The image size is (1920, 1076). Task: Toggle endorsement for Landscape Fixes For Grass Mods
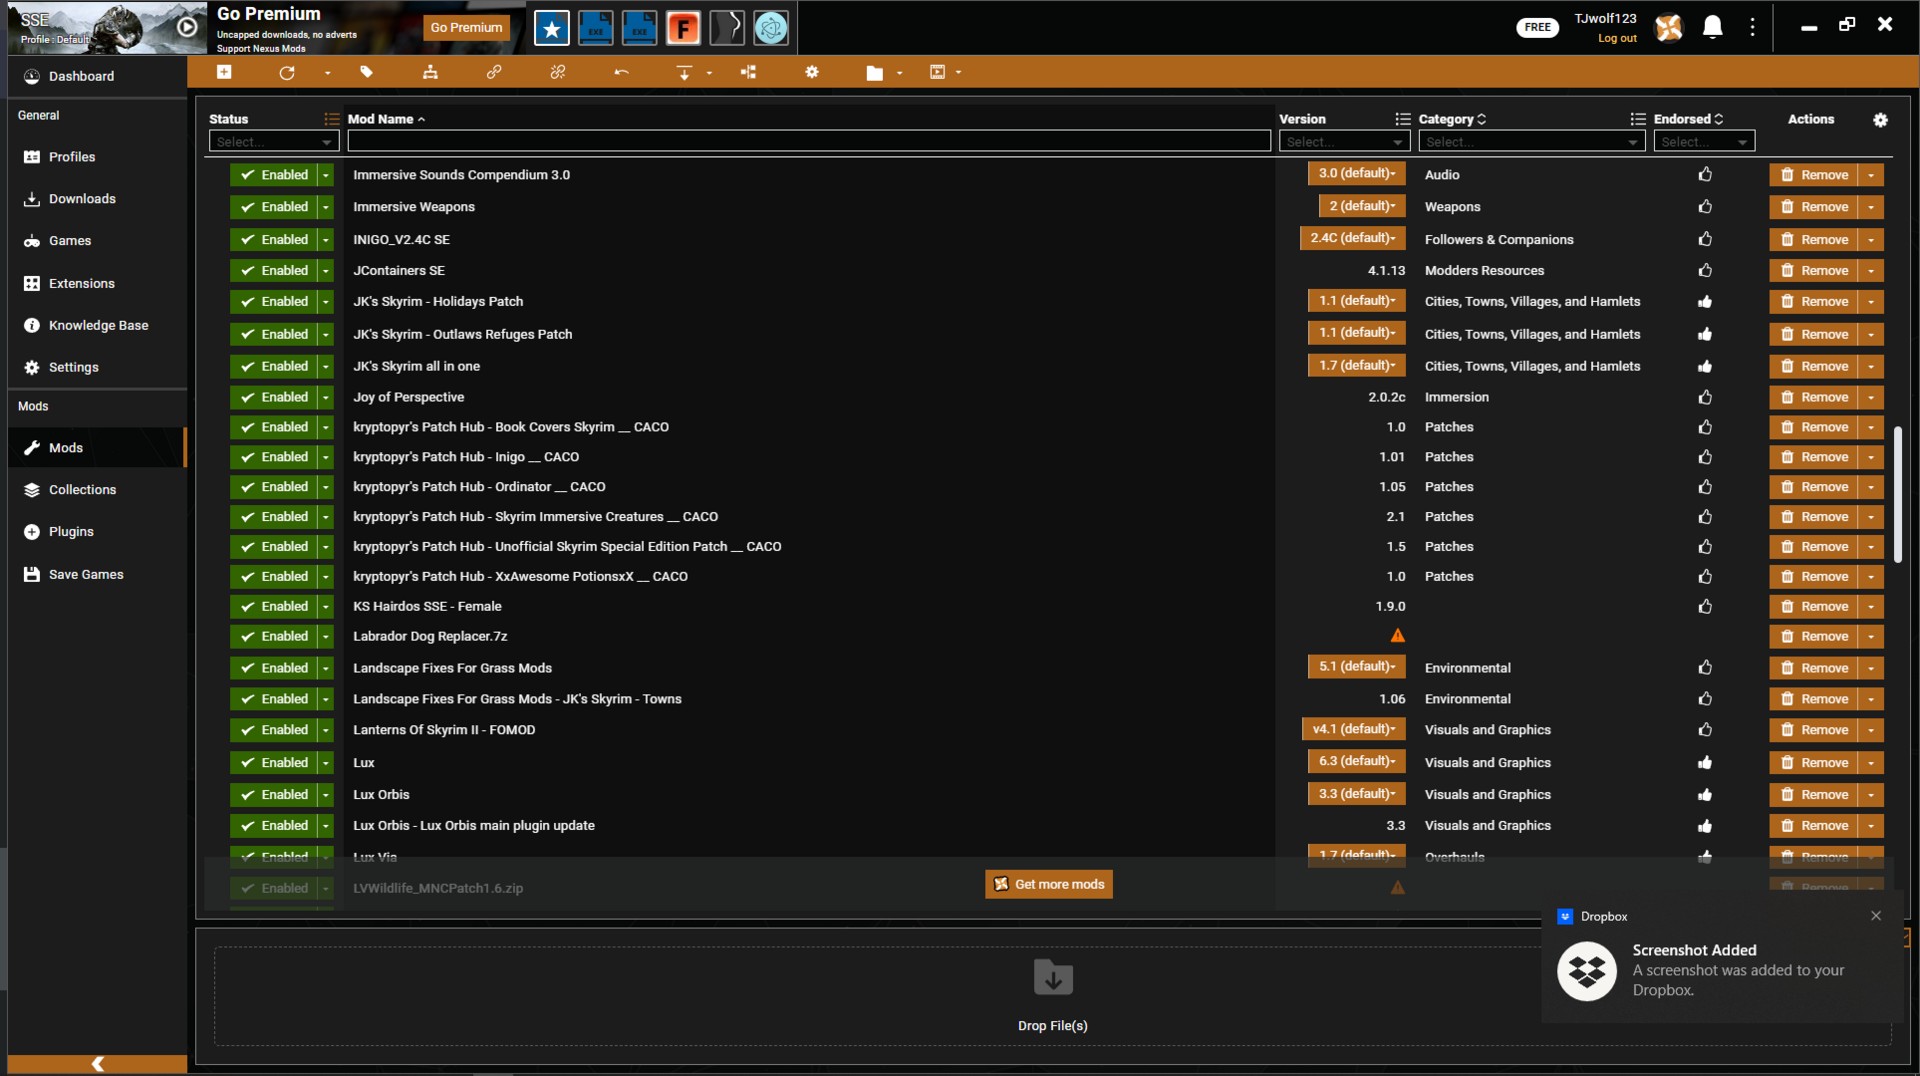point(1705,668)
